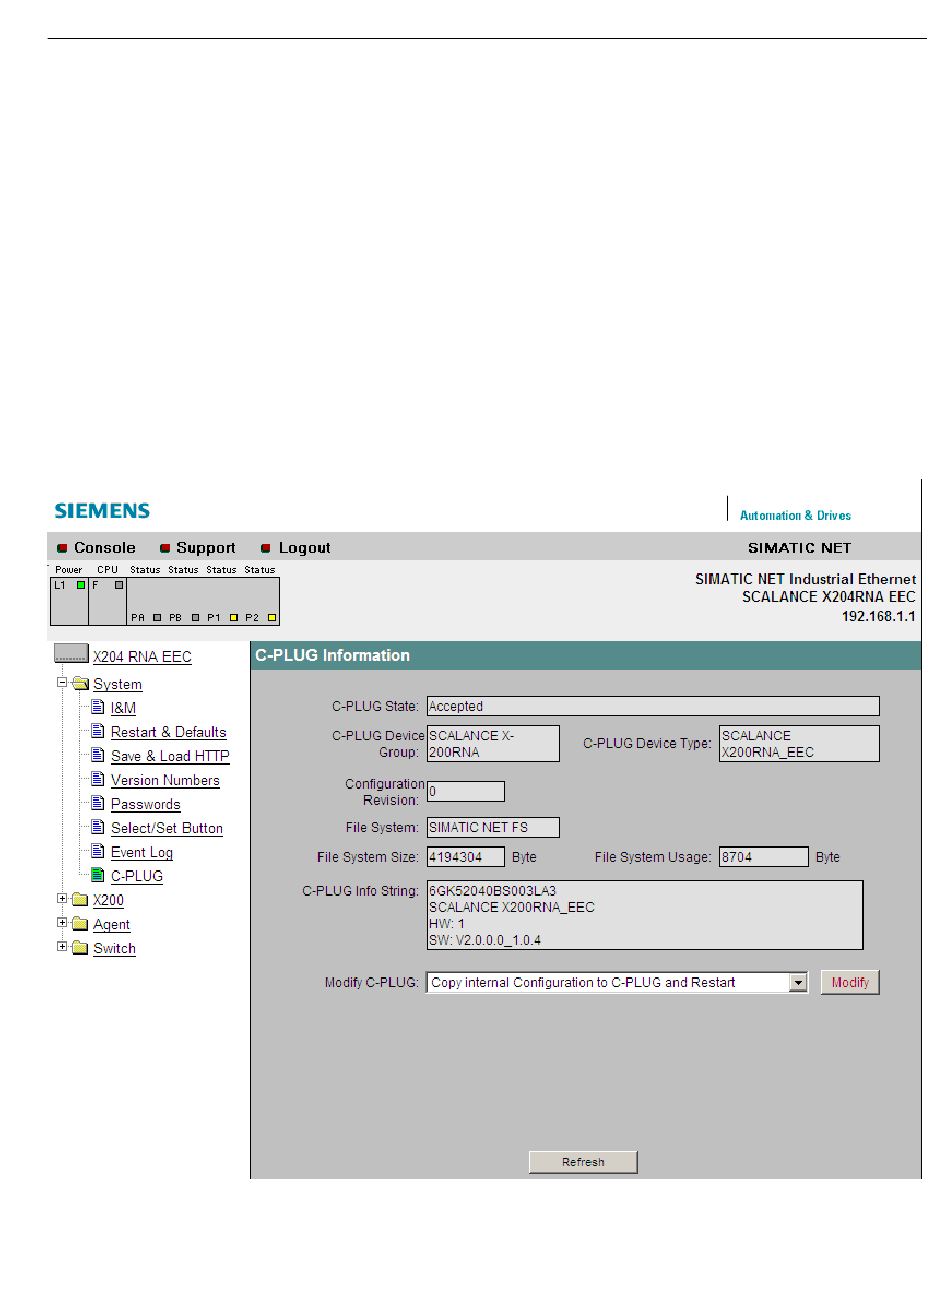Click the C-PLUG State field

tap(653, 706)
